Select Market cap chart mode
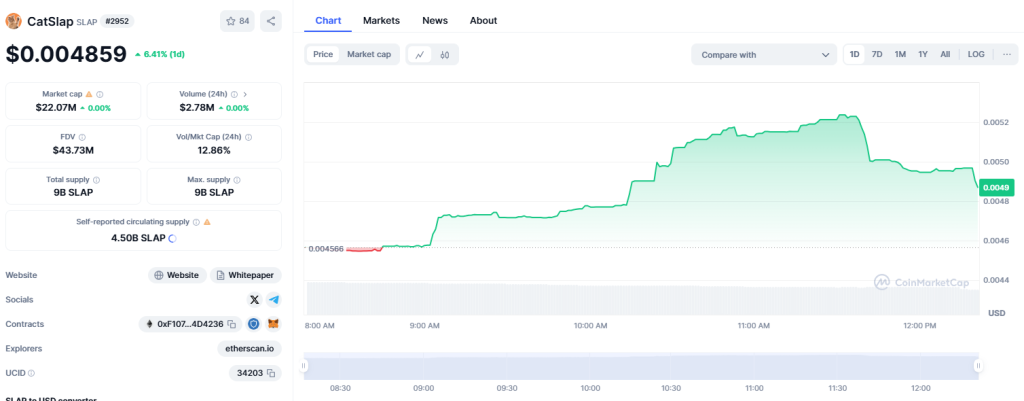 369,54
